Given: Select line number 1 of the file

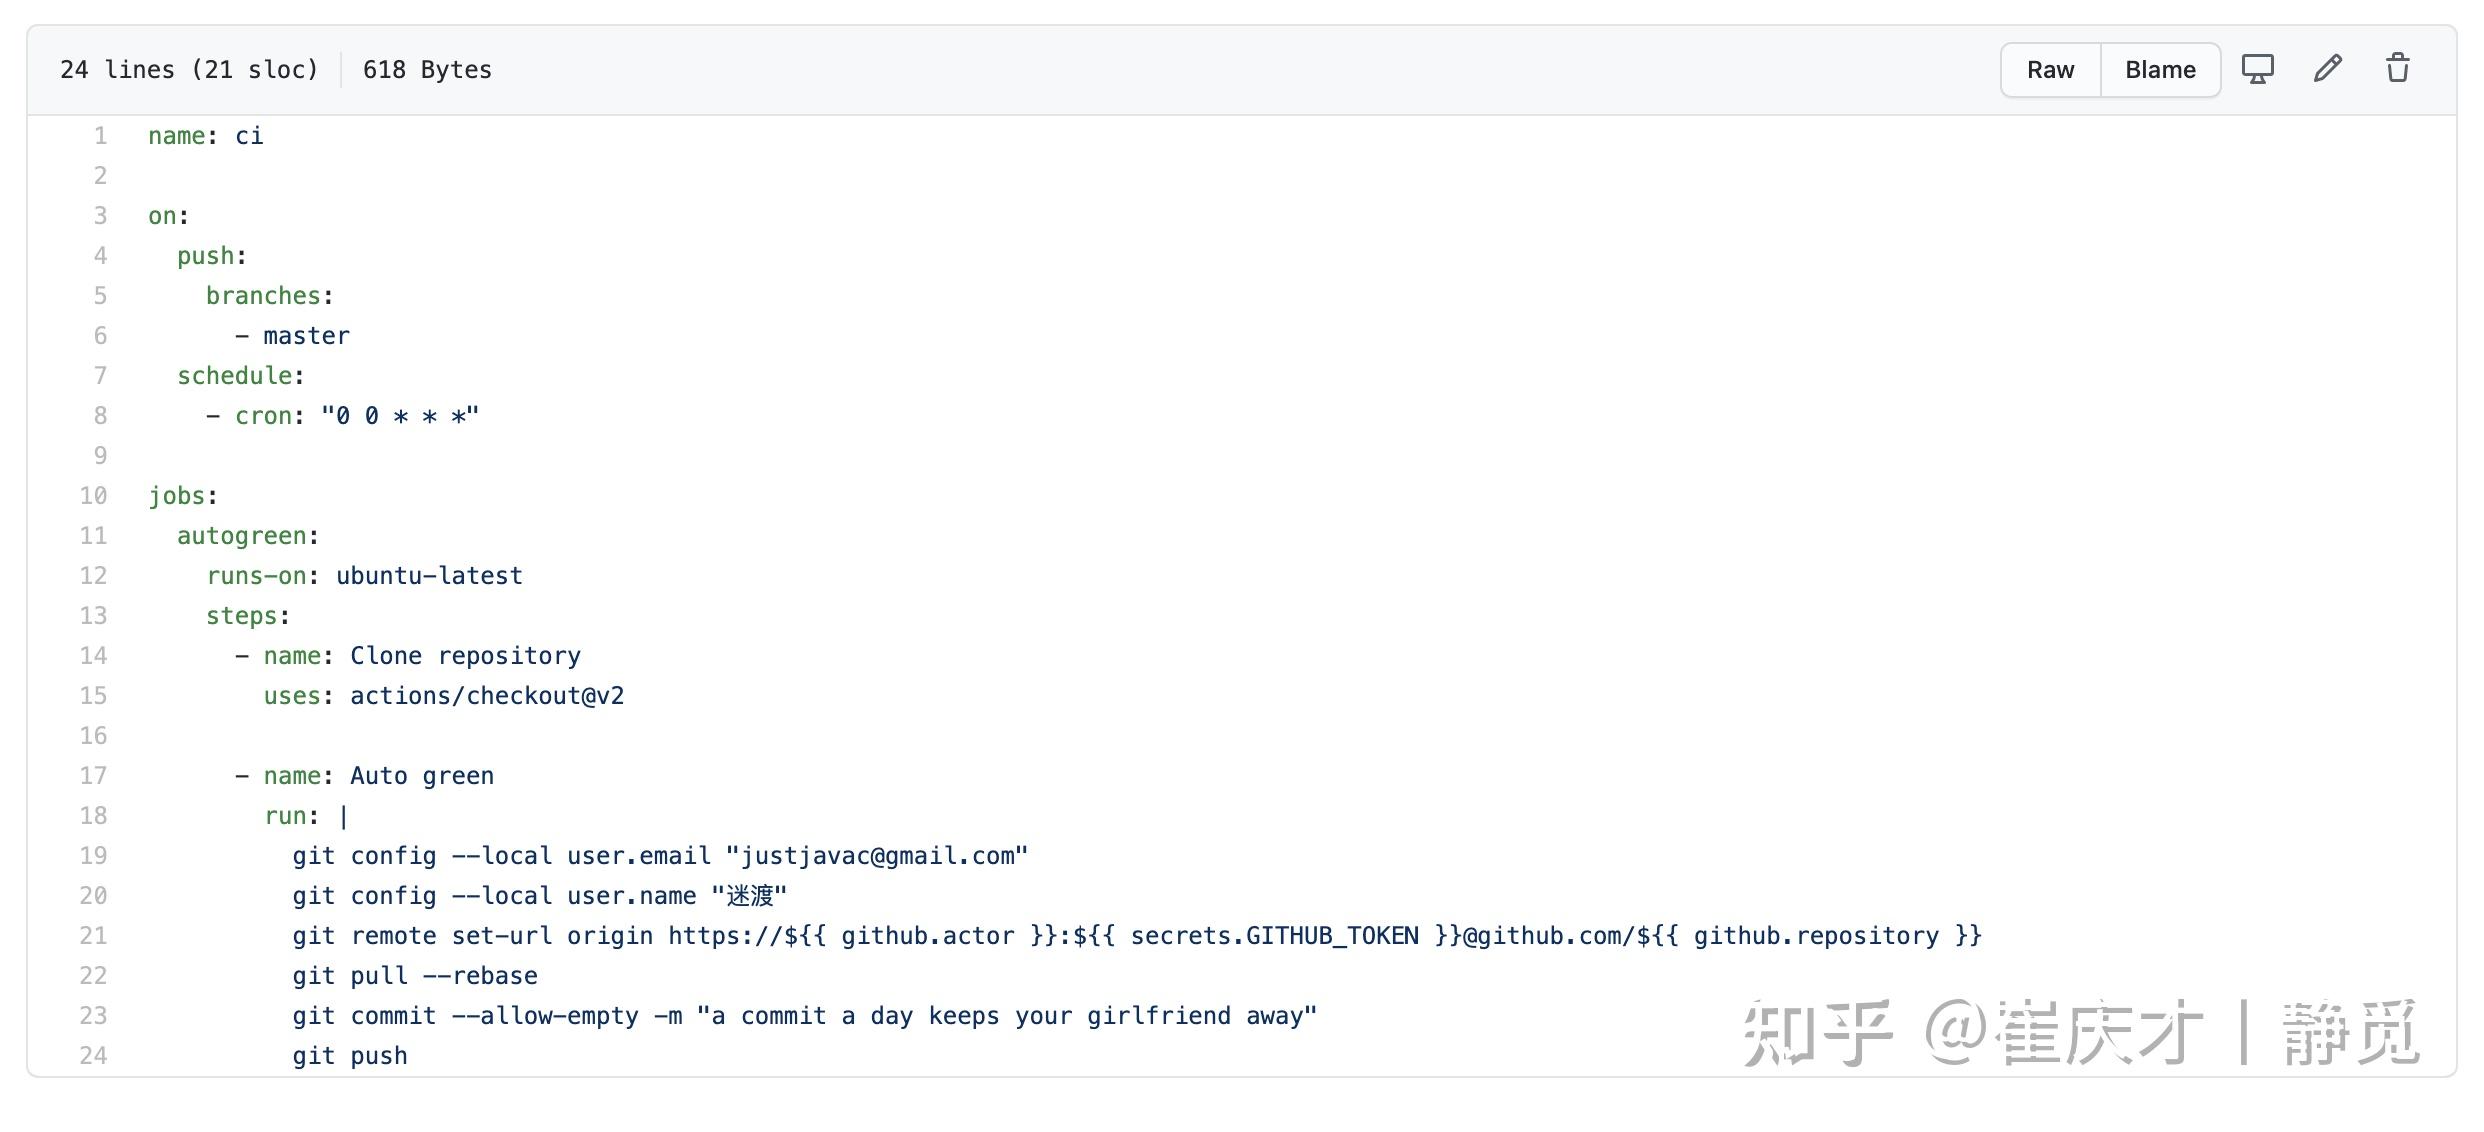Looking at the screenshot, I should [99, 135].
